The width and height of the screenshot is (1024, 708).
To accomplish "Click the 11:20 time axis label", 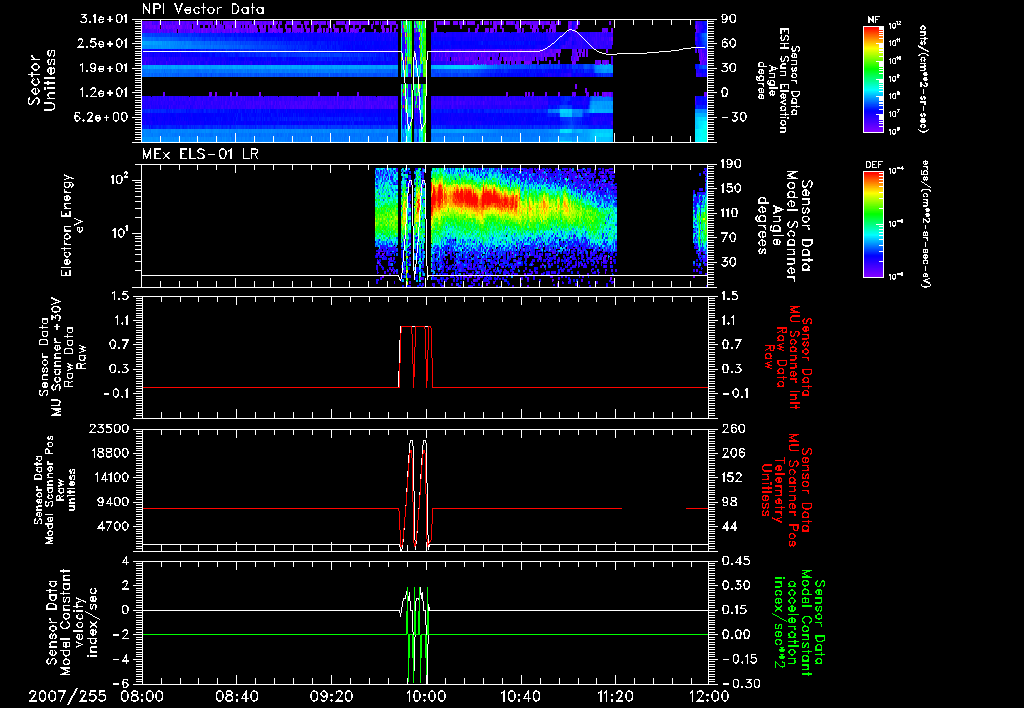I will 615,696.
